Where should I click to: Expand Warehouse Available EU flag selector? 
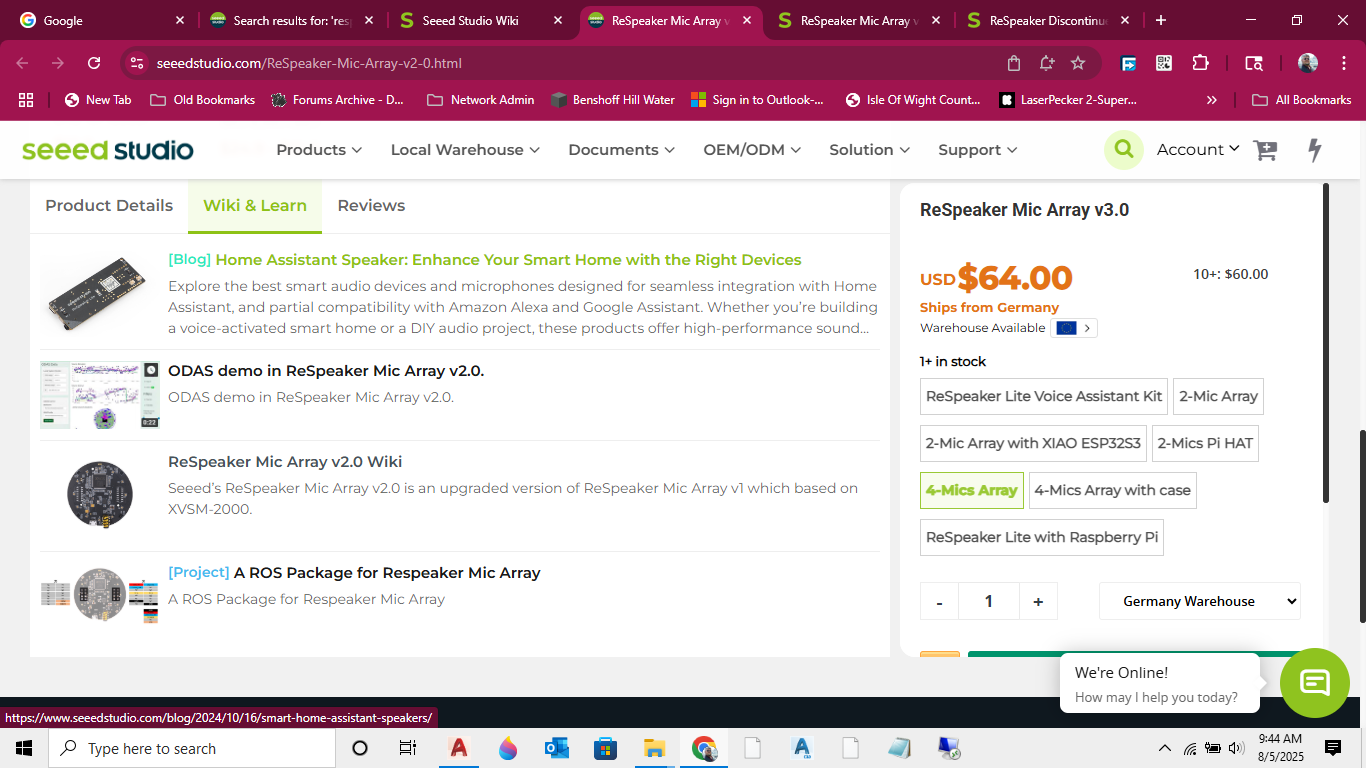coord(1074,328)
